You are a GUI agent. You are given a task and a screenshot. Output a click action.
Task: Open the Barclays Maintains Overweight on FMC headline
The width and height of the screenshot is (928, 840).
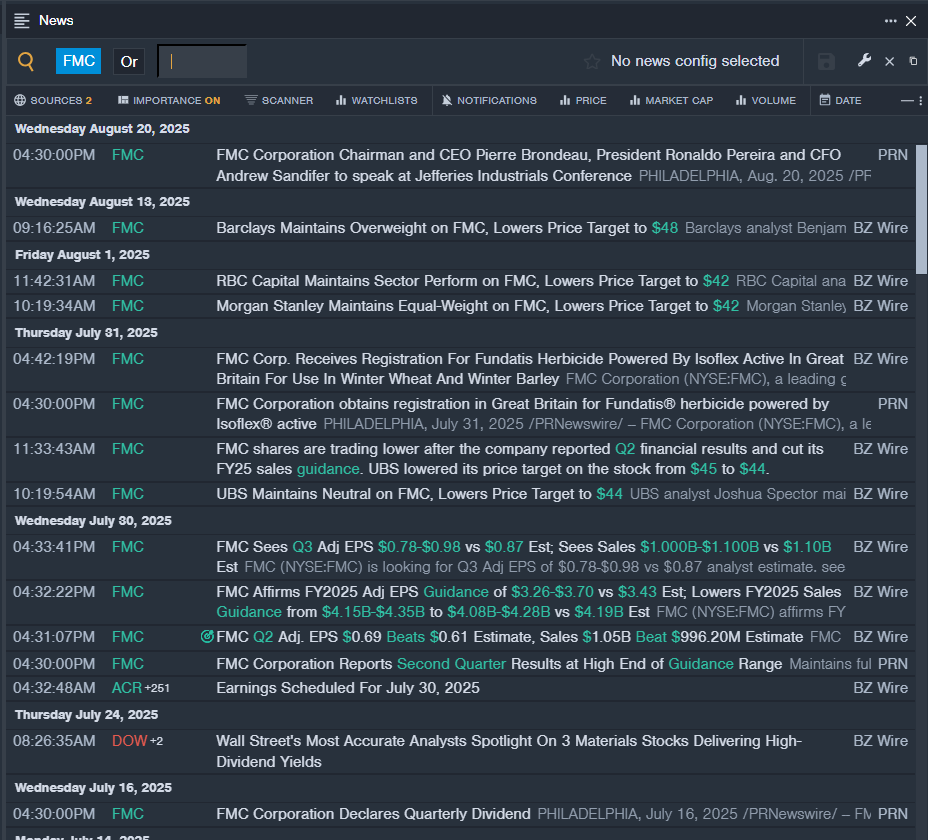tap(447, 228)
